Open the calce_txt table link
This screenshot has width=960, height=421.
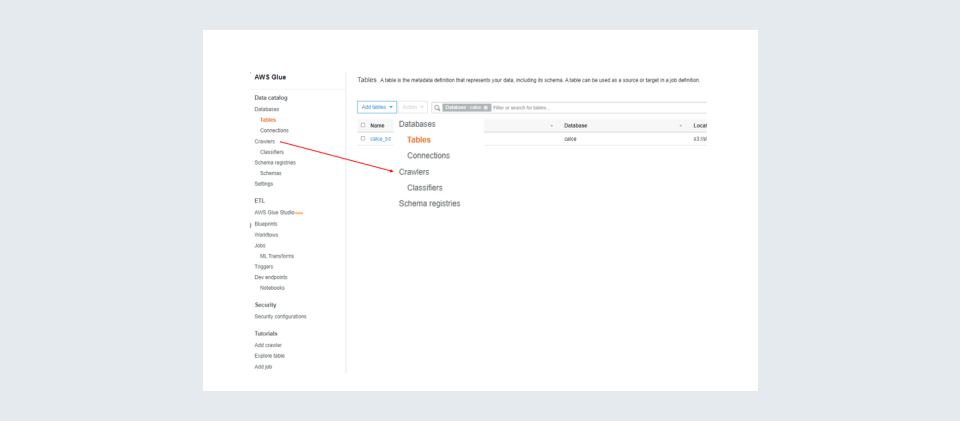tap(380, 139)
